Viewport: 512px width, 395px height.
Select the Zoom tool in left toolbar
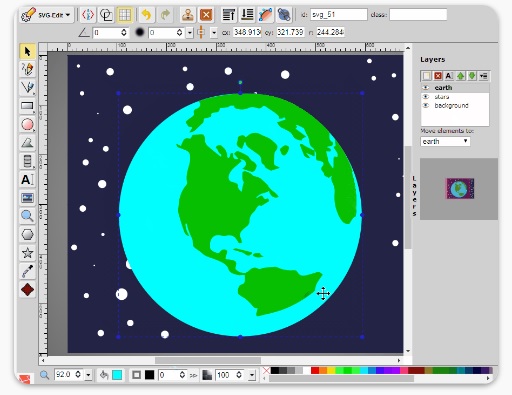coord(27,216)
